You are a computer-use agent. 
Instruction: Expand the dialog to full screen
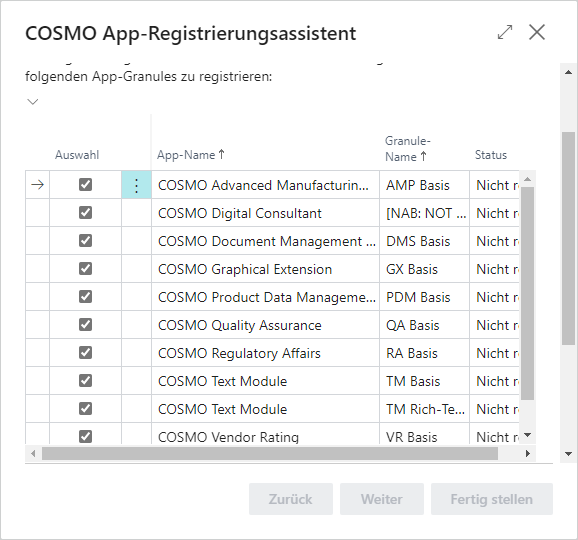tap(505, 32)
